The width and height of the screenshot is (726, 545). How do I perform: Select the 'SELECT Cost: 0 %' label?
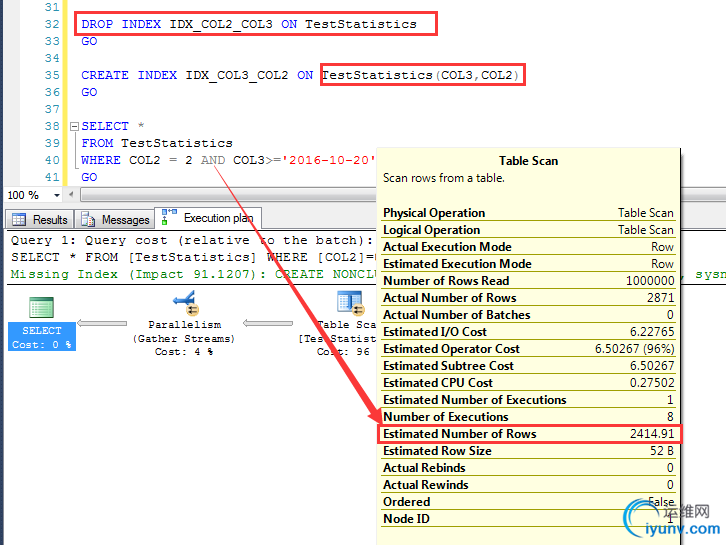point(42,337)
